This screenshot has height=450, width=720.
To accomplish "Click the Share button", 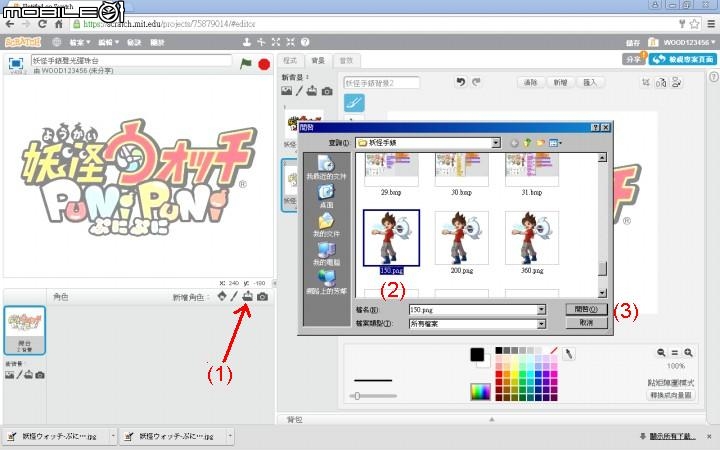I will pos(634,59).
